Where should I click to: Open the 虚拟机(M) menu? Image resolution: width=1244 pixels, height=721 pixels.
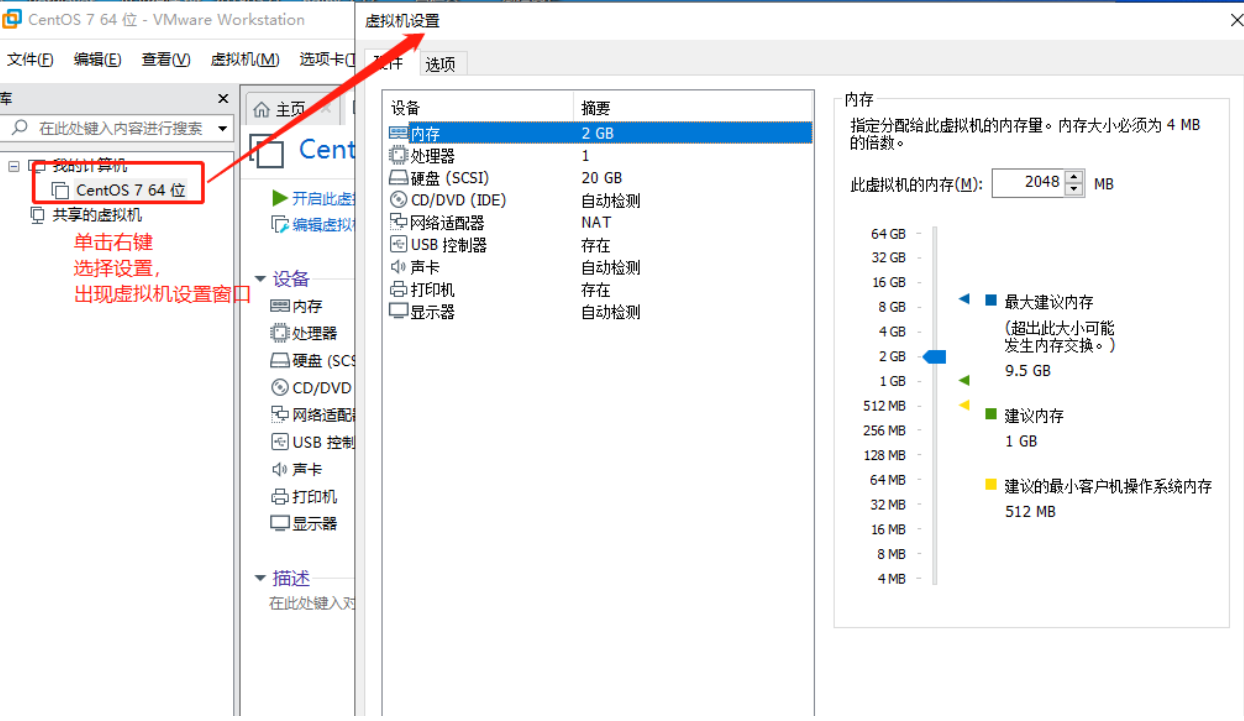[x=245, y=60]
